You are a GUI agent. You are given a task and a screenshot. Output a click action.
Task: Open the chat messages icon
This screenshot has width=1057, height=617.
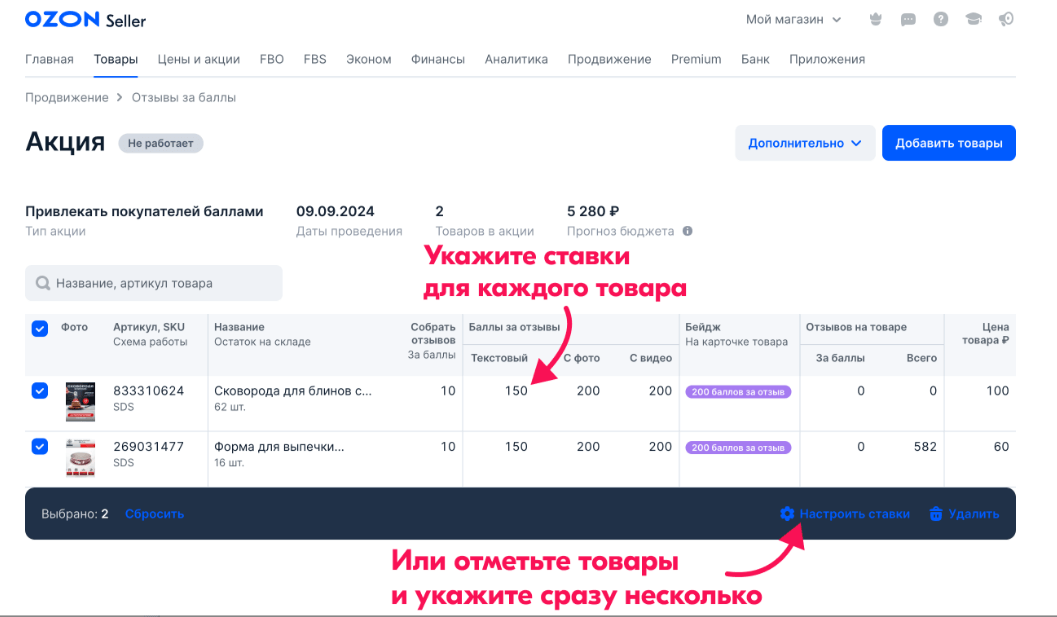[908, 19]
